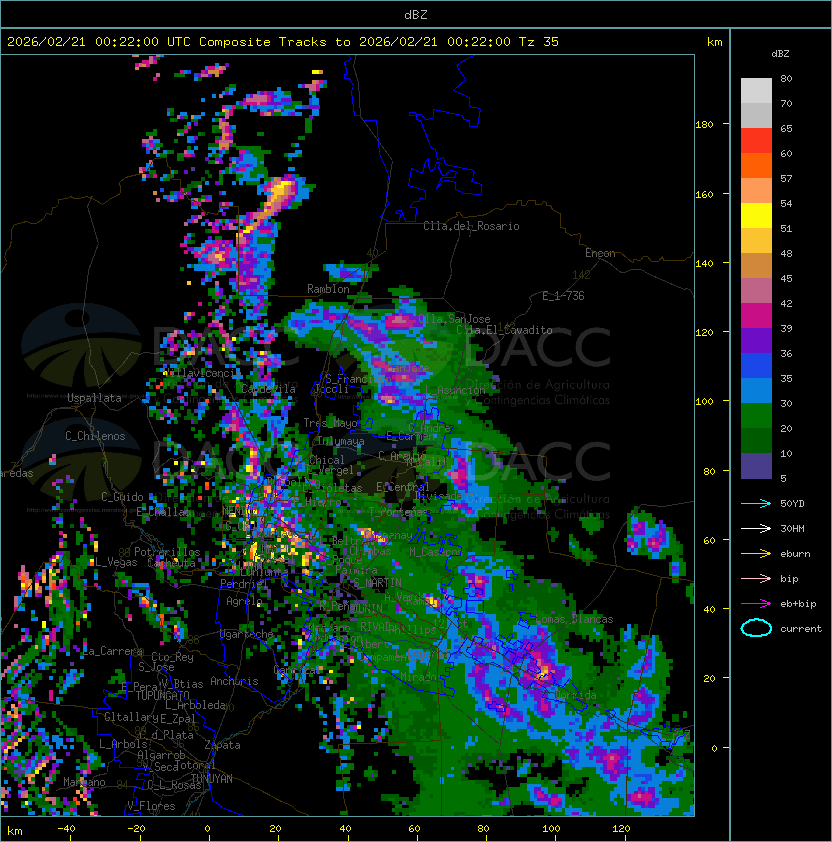Click the 'Agrelo' map label

(x=244, y=601)
